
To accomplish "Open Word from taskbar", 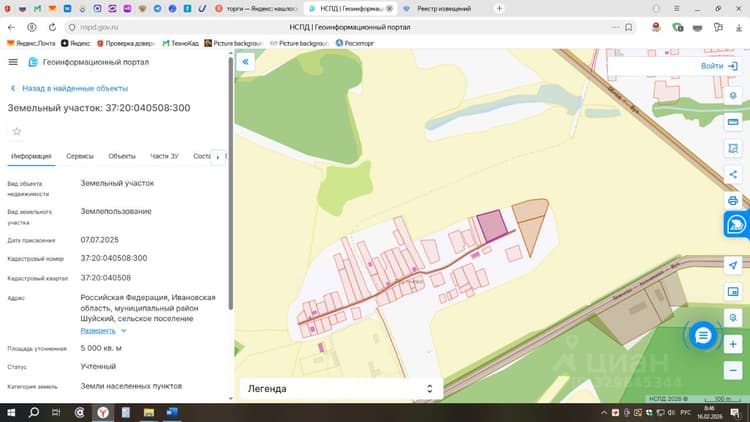I will (x=172, y=412).
